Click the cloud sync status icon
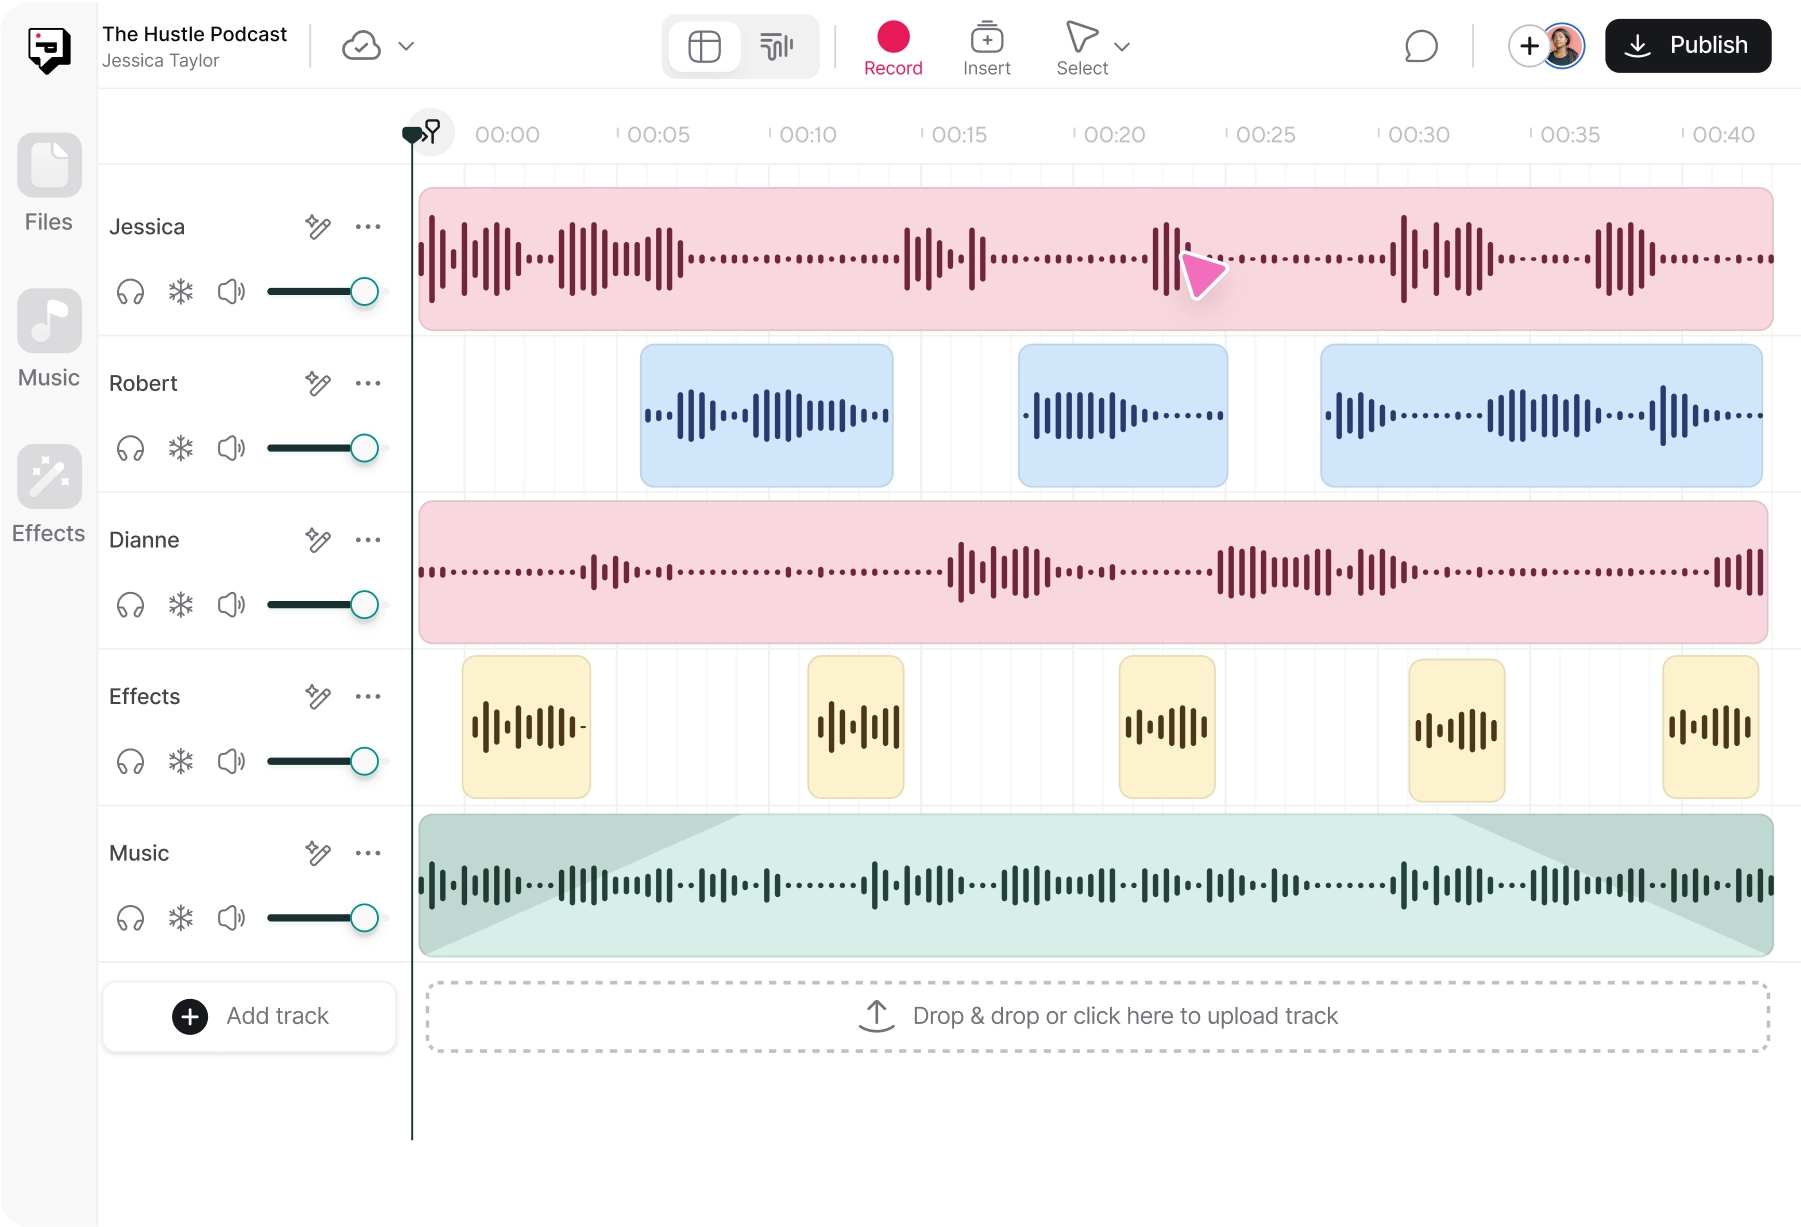Image resolution: width=1801 pixels, height=1227 pixels. coord(360,46)
